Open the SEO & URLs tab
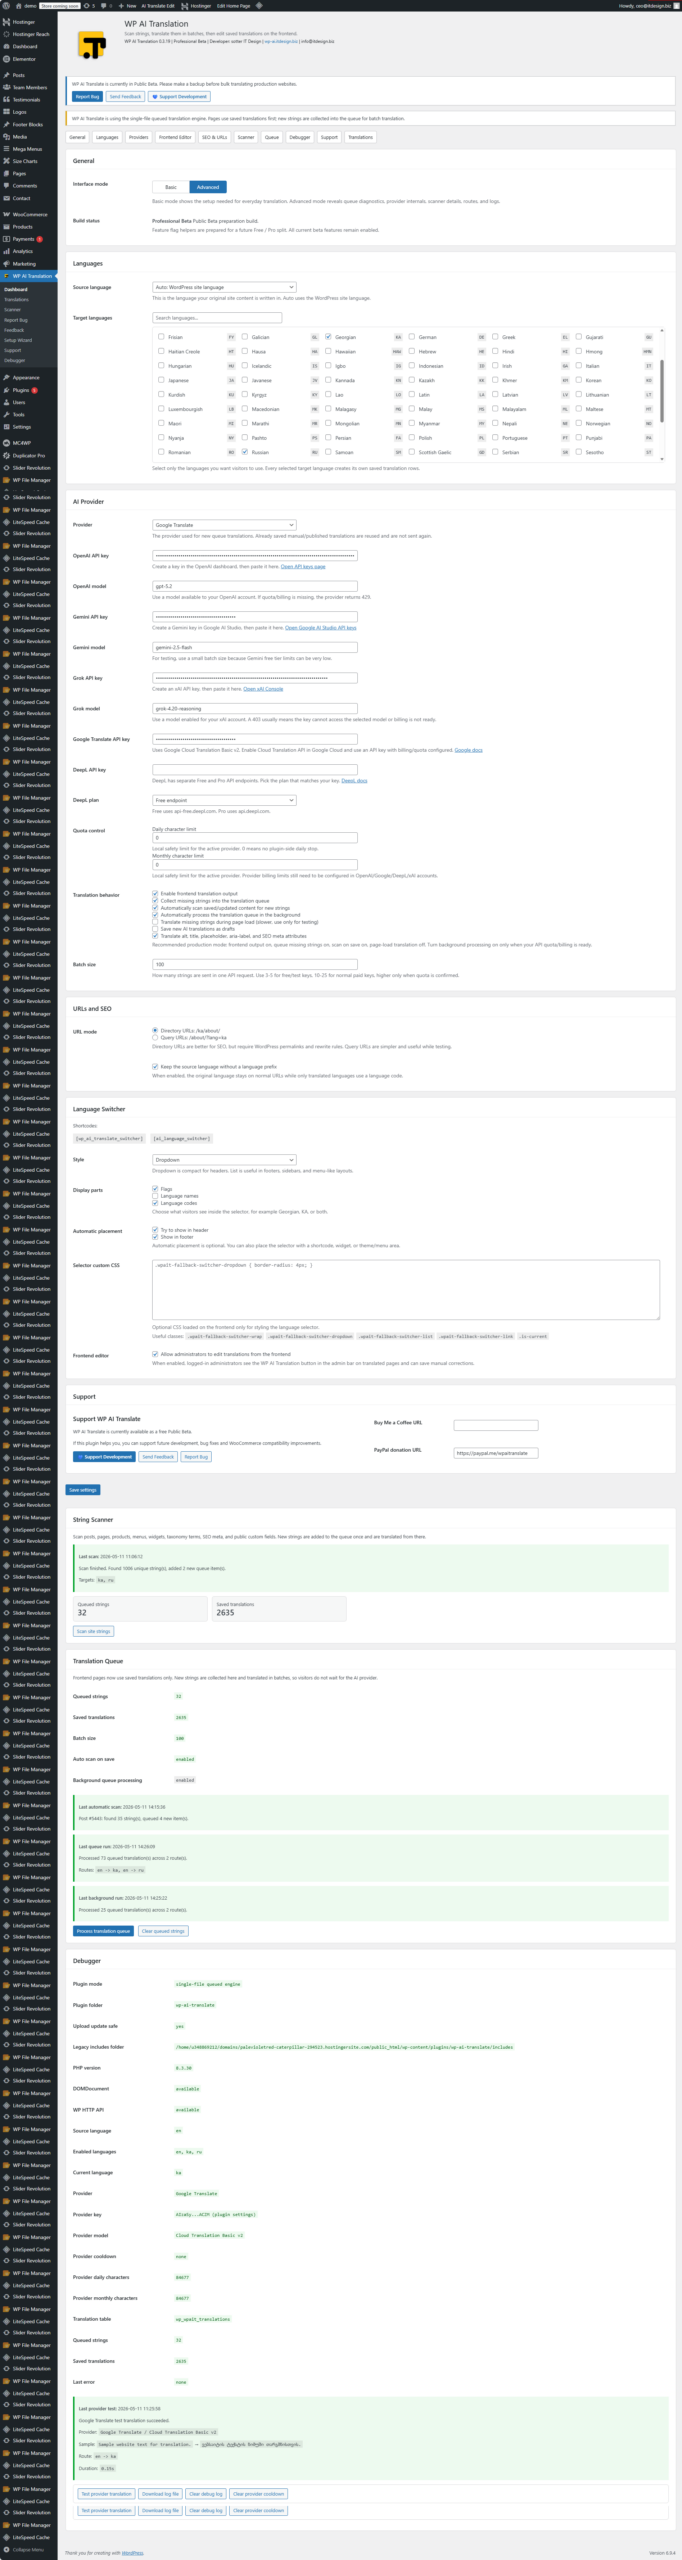682x2560 pixels. coord(215,137)
